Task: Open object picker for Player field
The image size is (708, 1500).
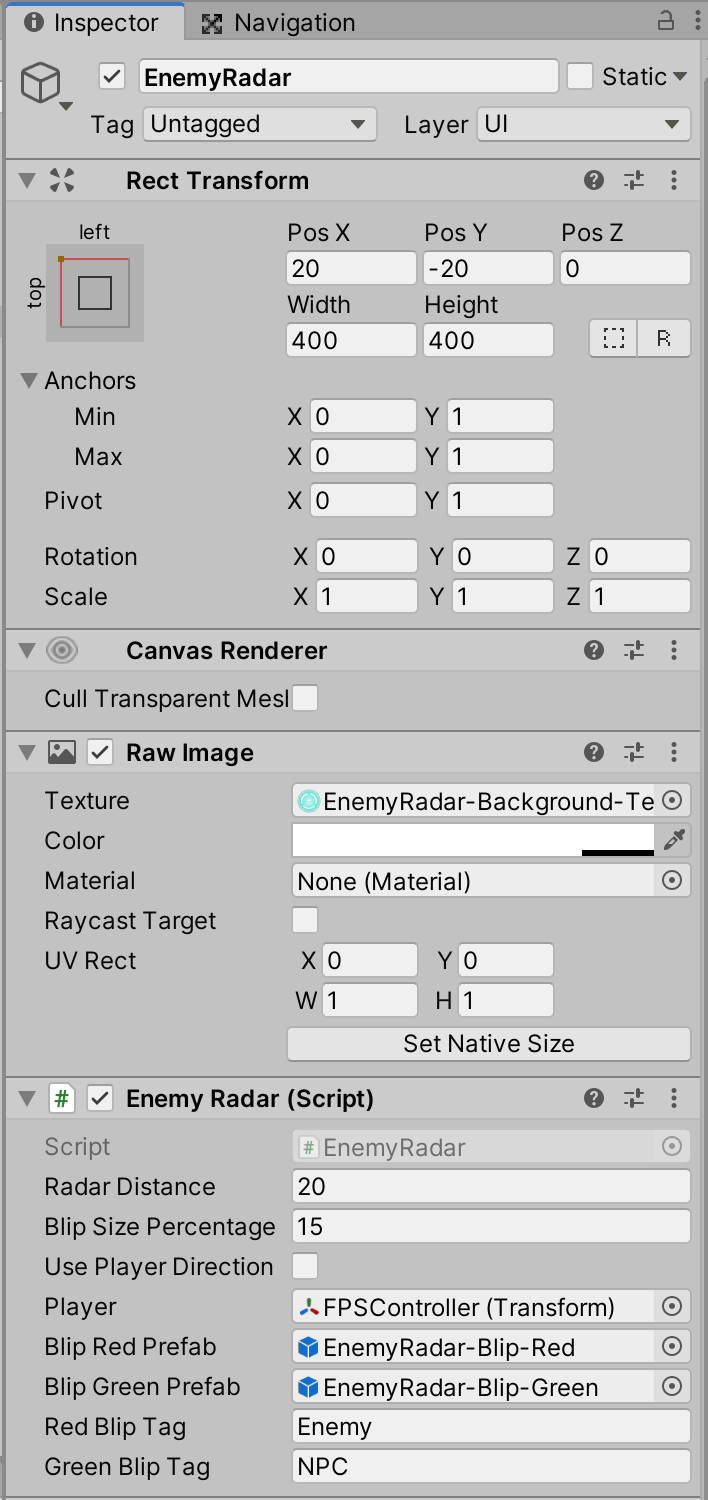Action: 673,1306
